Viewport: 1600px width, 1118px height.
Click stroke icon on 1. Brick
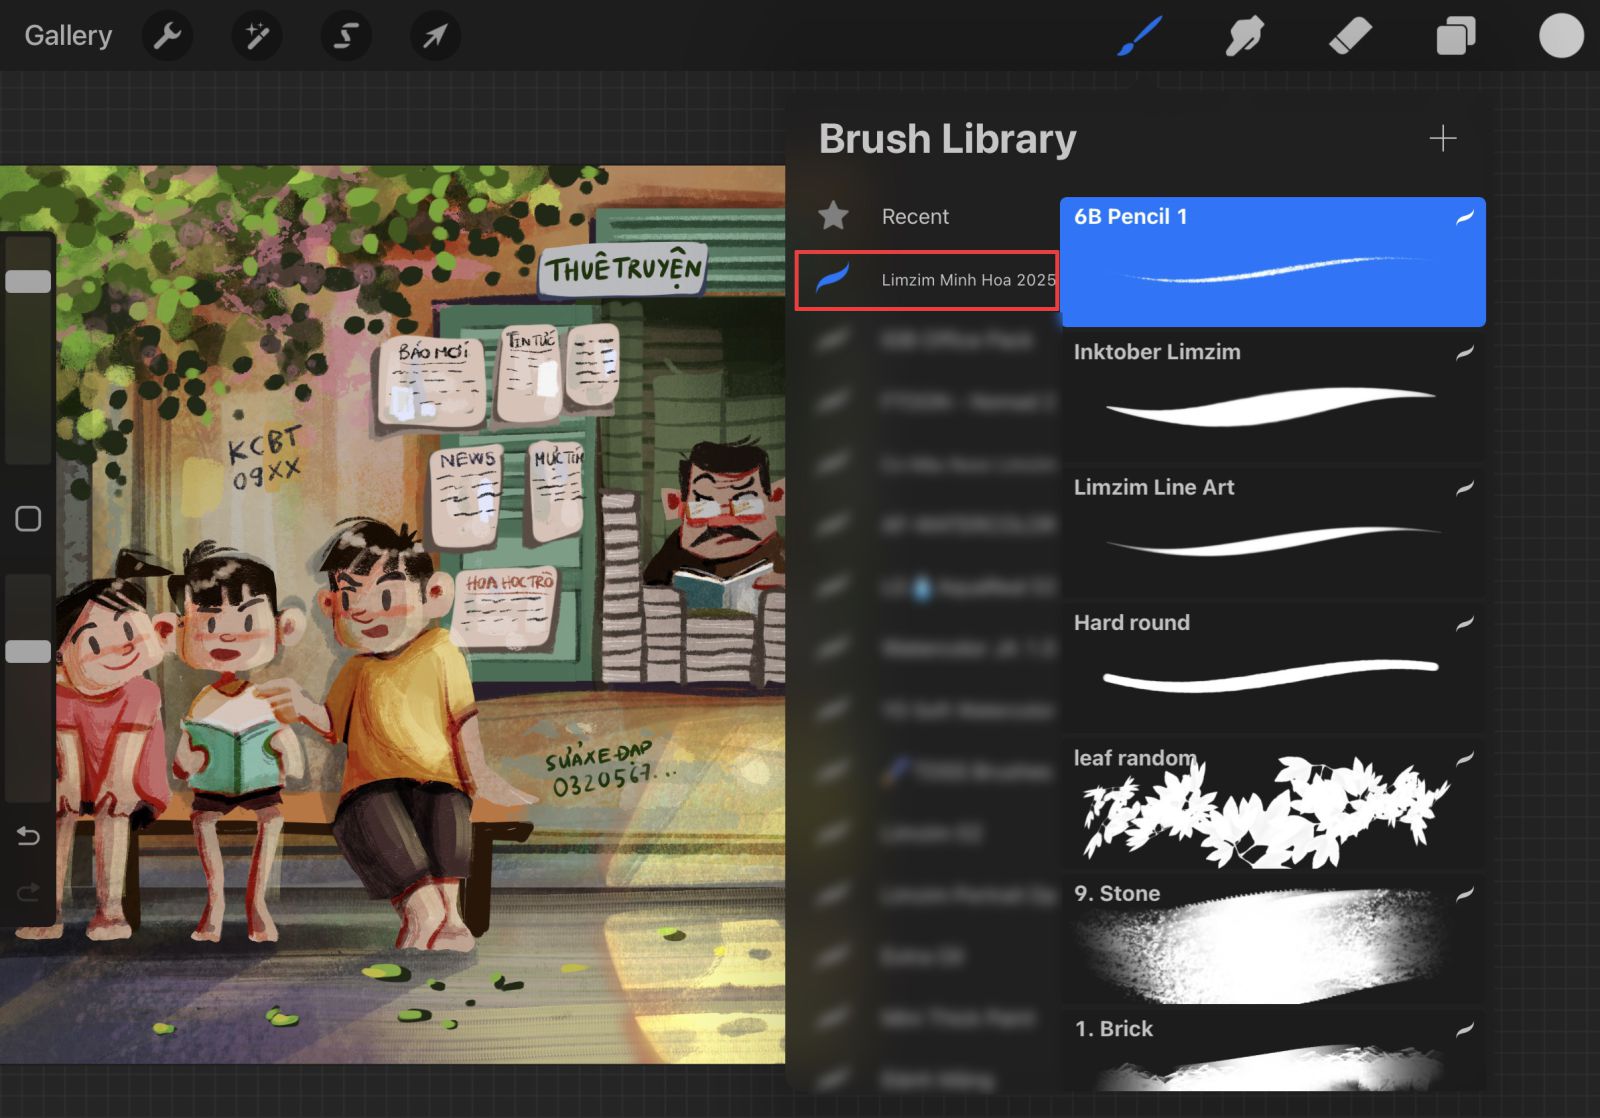pos(1465,1029)
